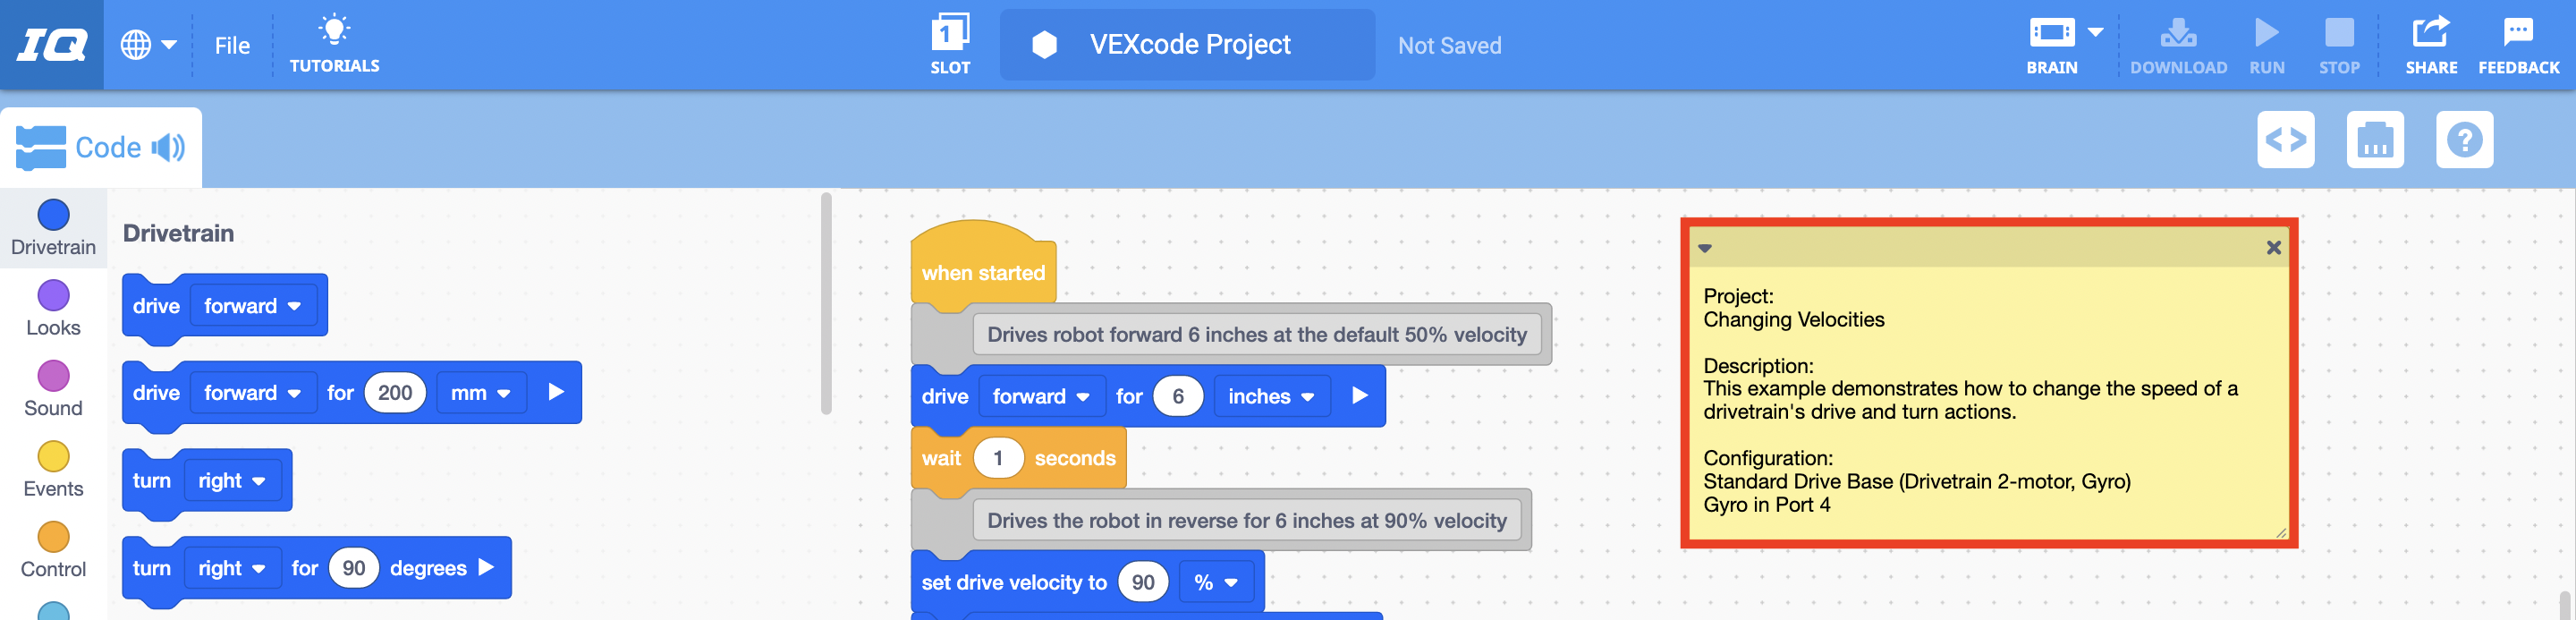
Task: Open the 'inches' unit dropdown
Action: [x=1271, y=396]
